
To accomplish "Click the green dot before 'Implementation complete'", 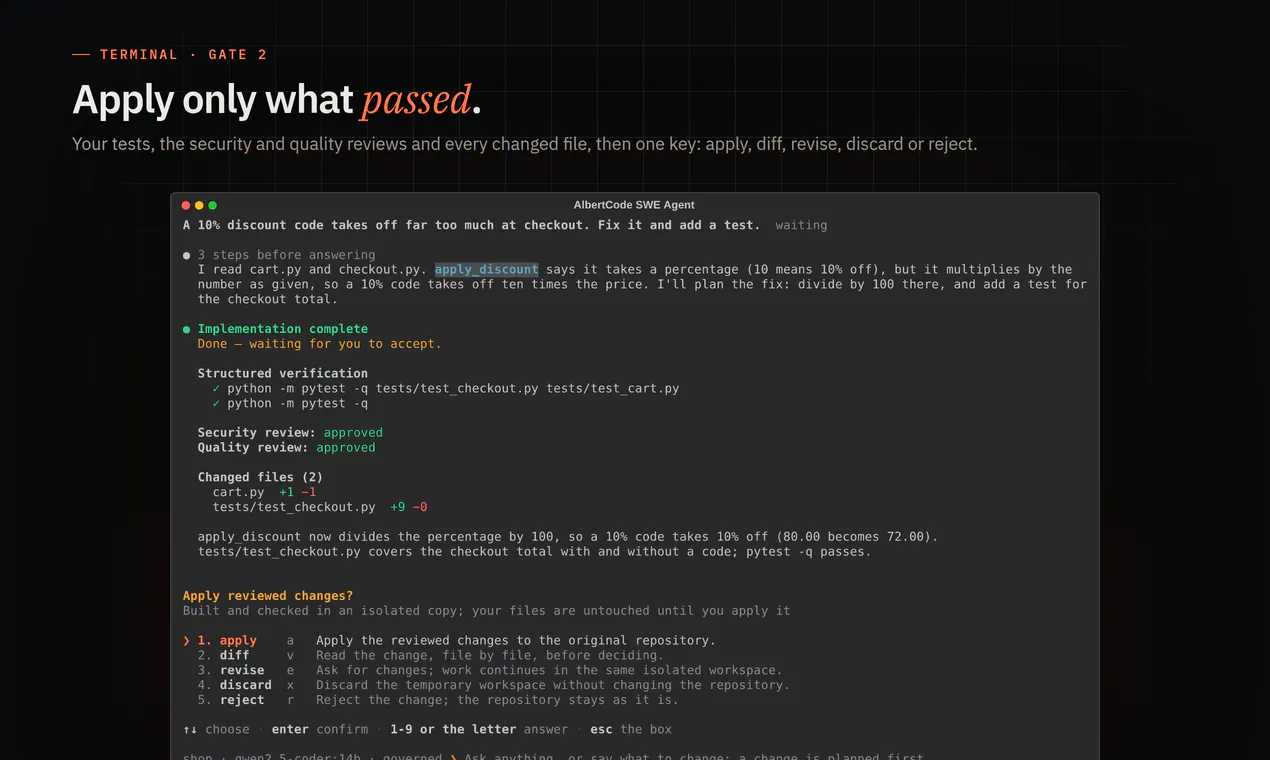I will pos(186,329).
